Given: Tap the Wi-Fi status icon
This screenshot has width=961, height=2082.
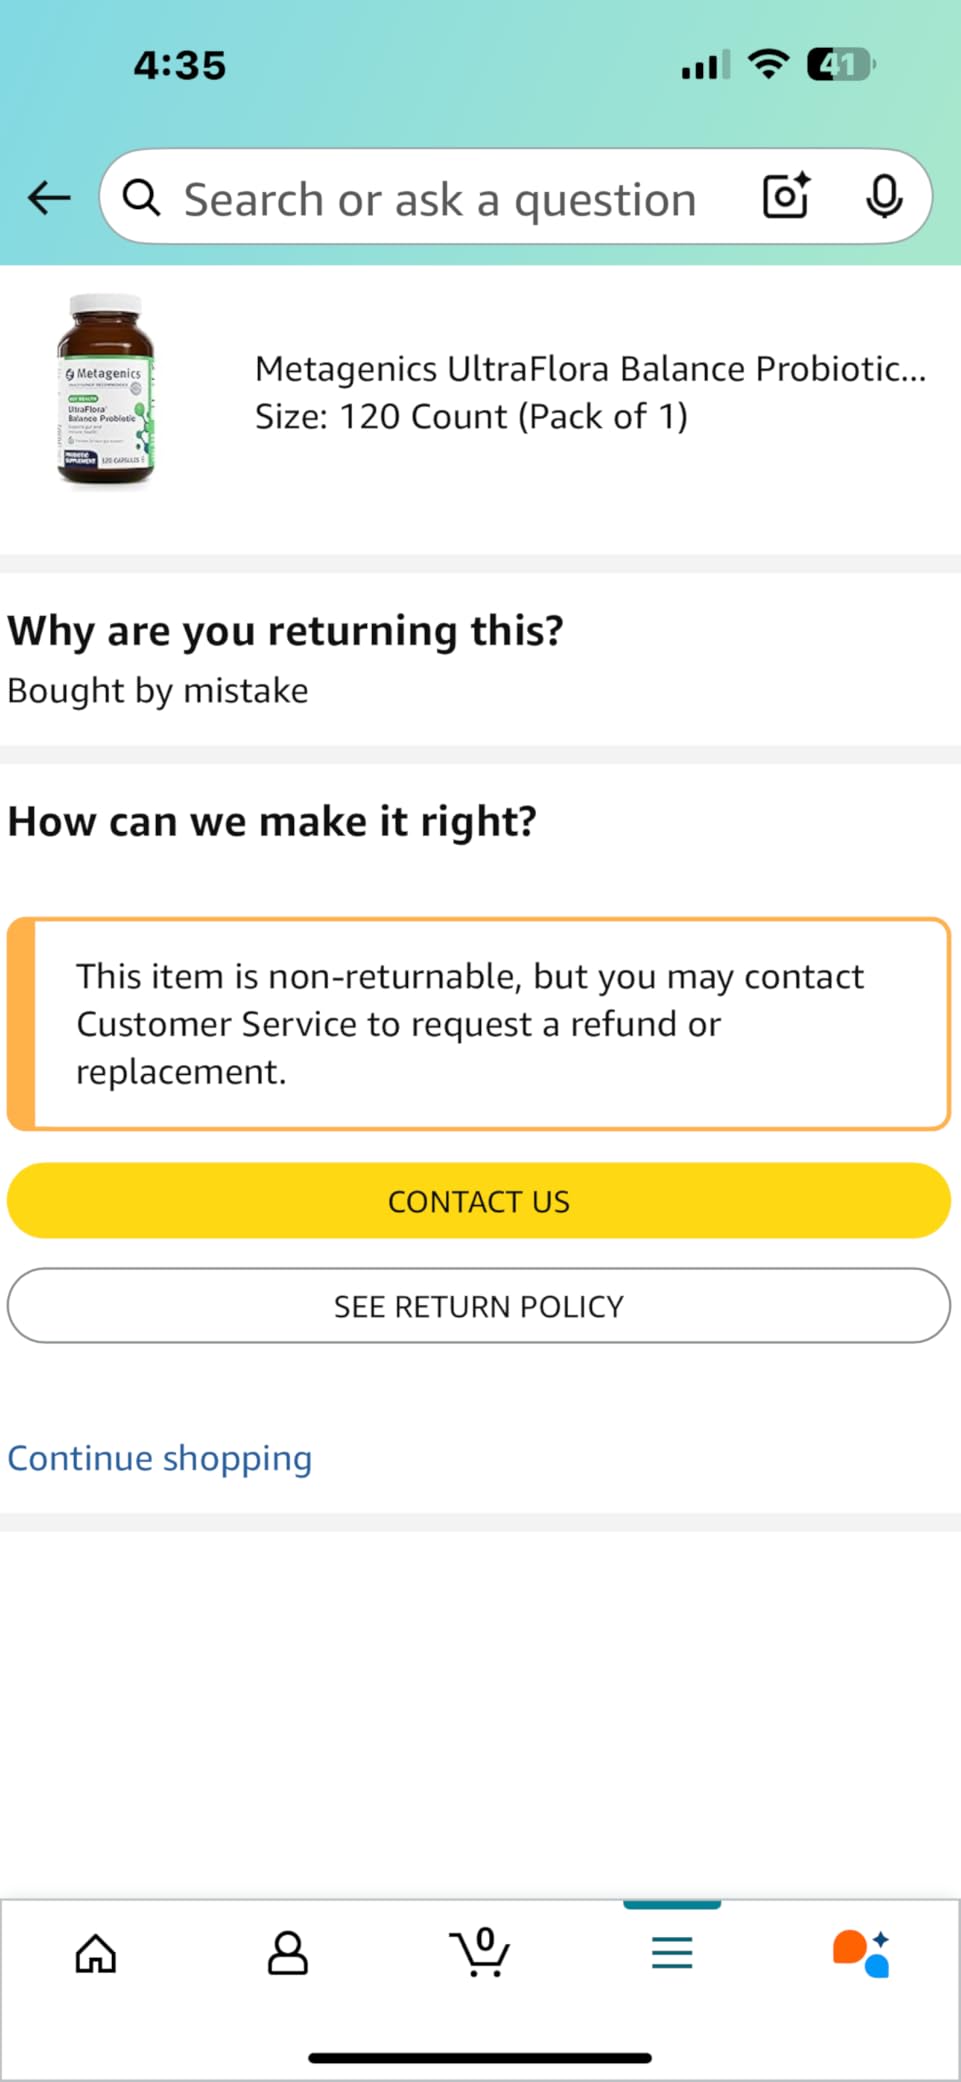Looking at the screenshot, I should [768, 65].
